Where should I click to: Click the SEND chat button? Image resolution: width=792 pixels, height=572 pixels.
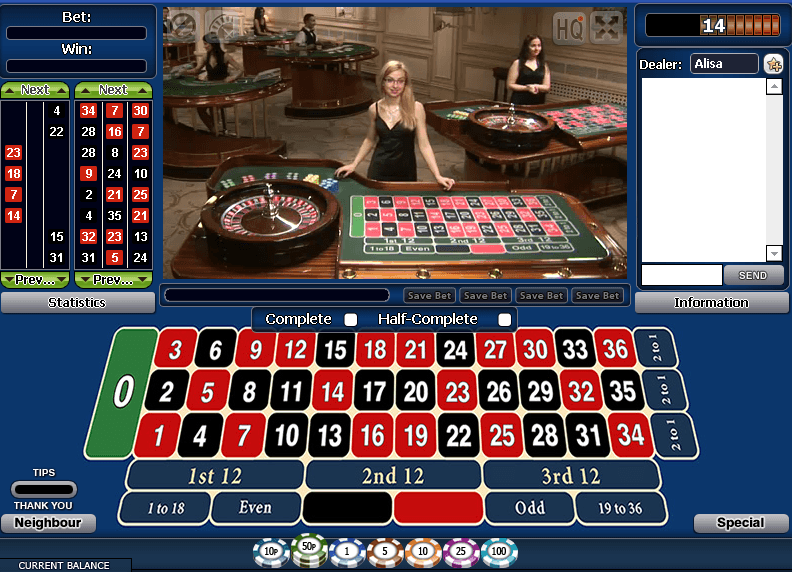point(753,275)
